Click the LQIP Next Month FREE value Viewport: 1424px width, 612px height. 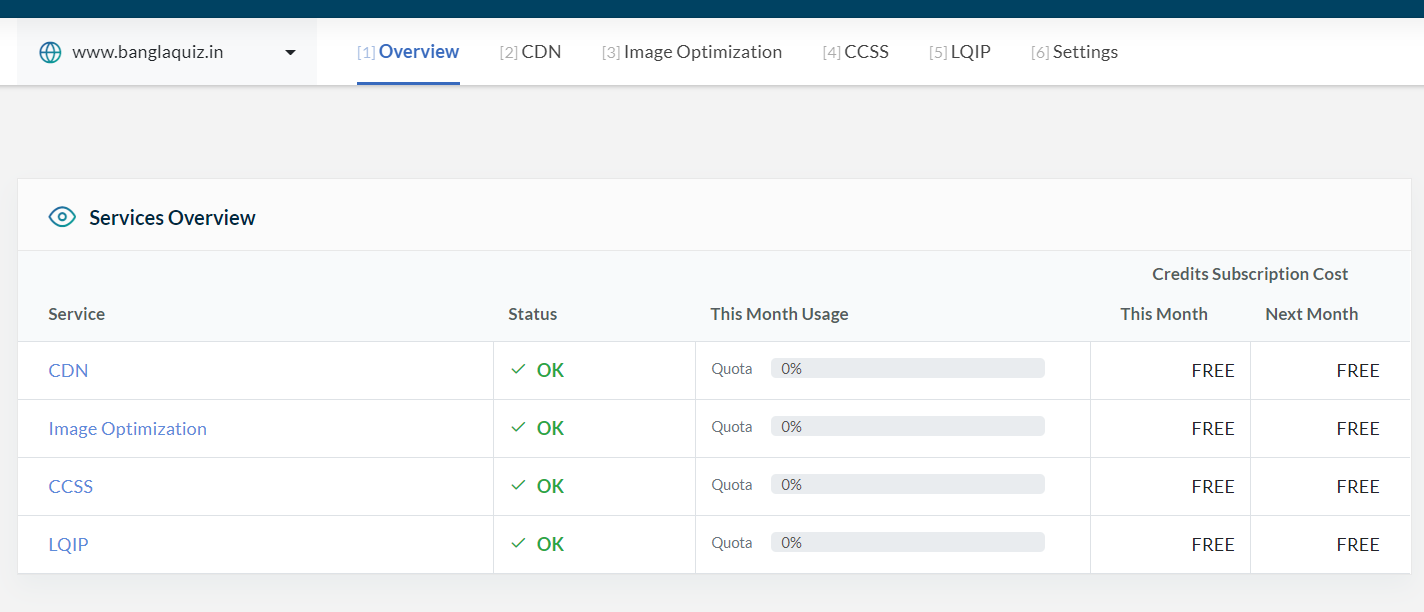point(1358,545)
